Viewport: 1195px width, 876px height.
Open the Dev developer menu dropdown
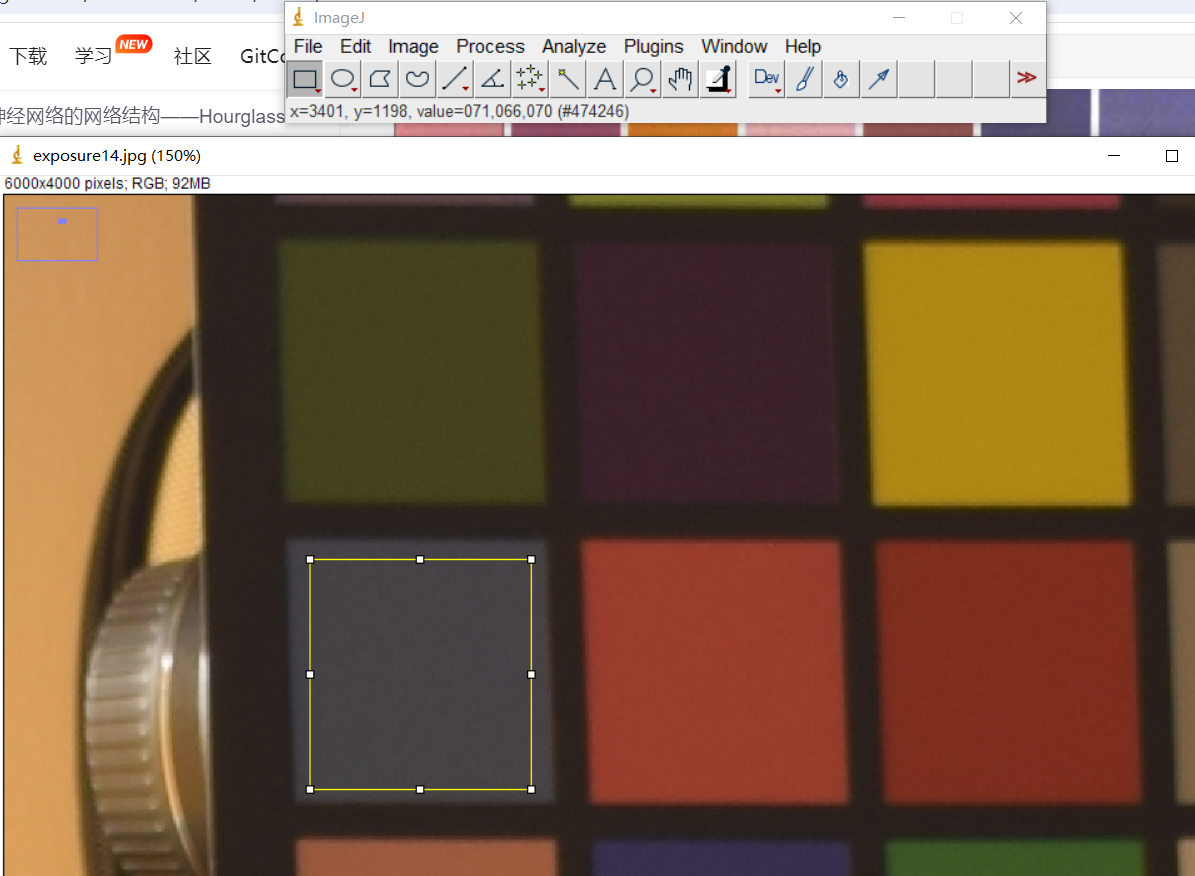767,79
